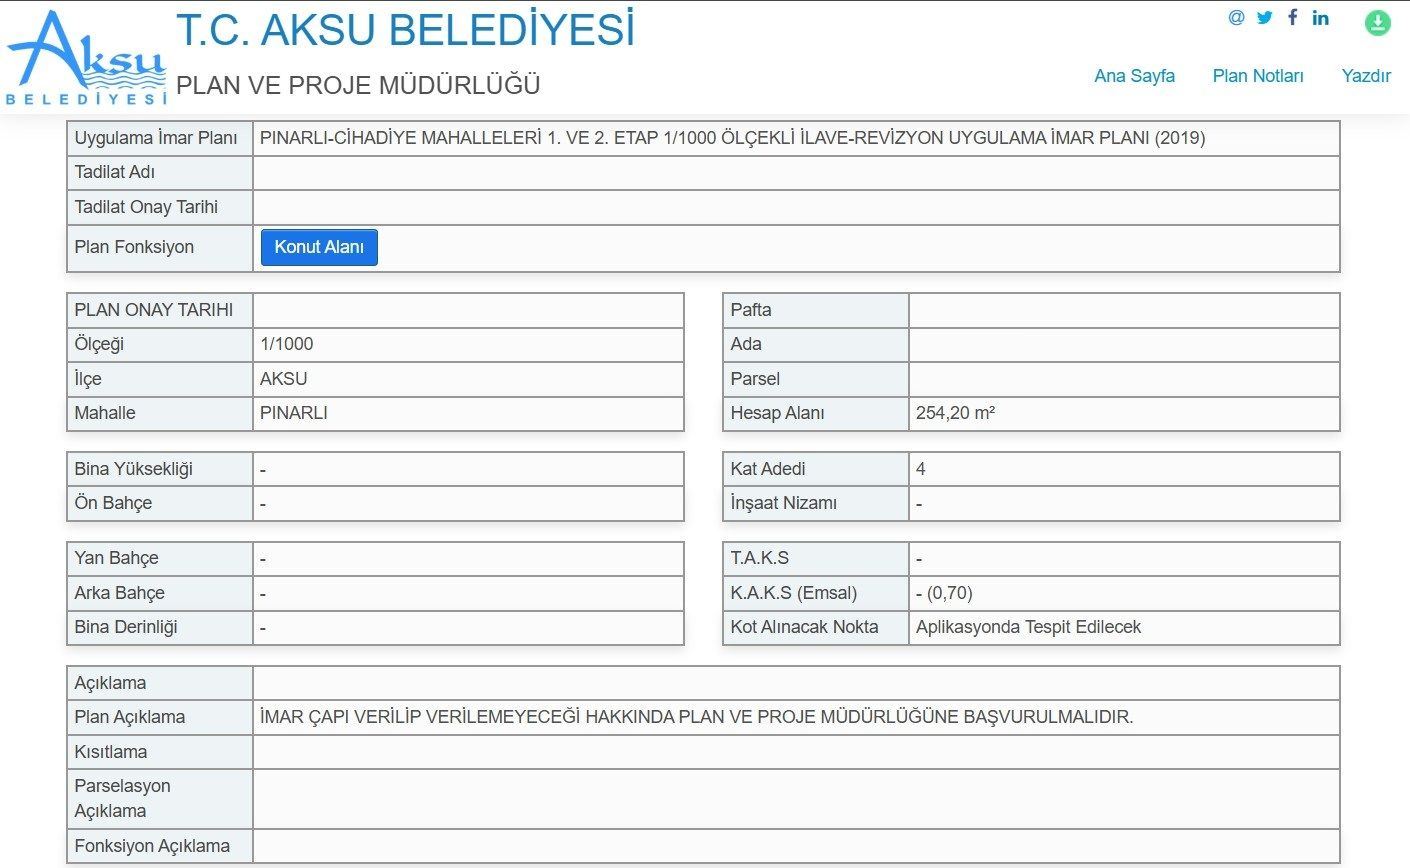Select the Uygulama İmar Planı name text
1410x868 pixels.
[732, 139]
